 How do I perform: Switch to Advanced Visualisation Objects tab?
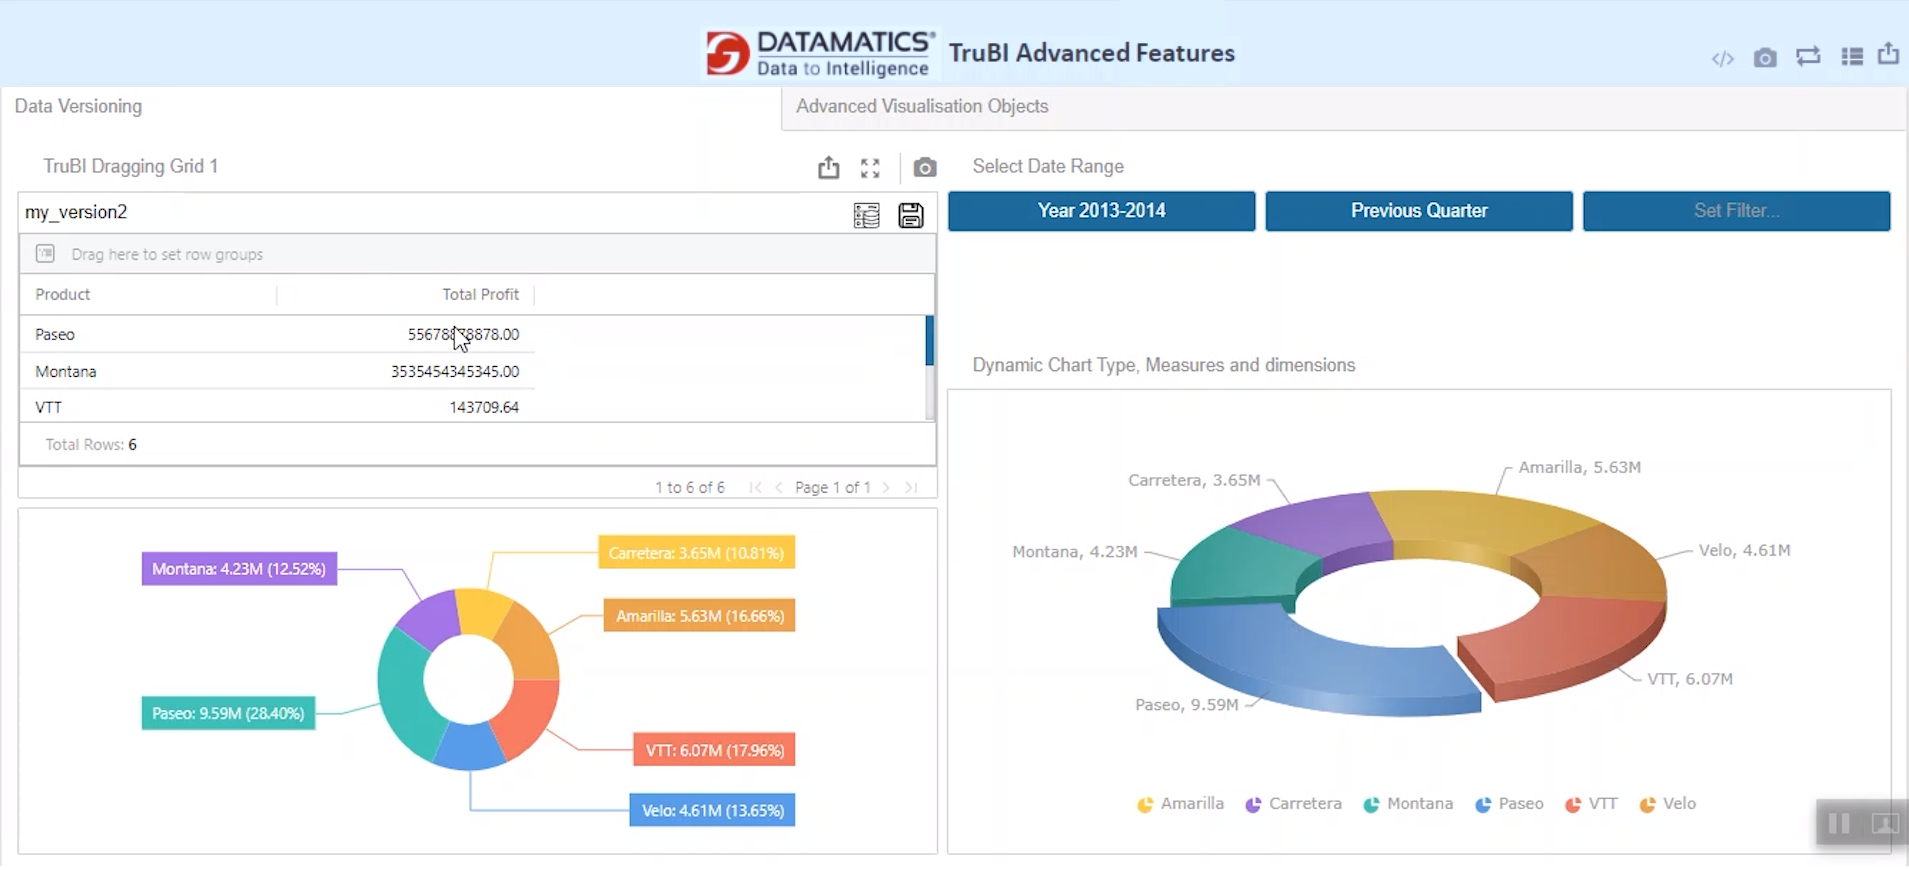(922, 106)
